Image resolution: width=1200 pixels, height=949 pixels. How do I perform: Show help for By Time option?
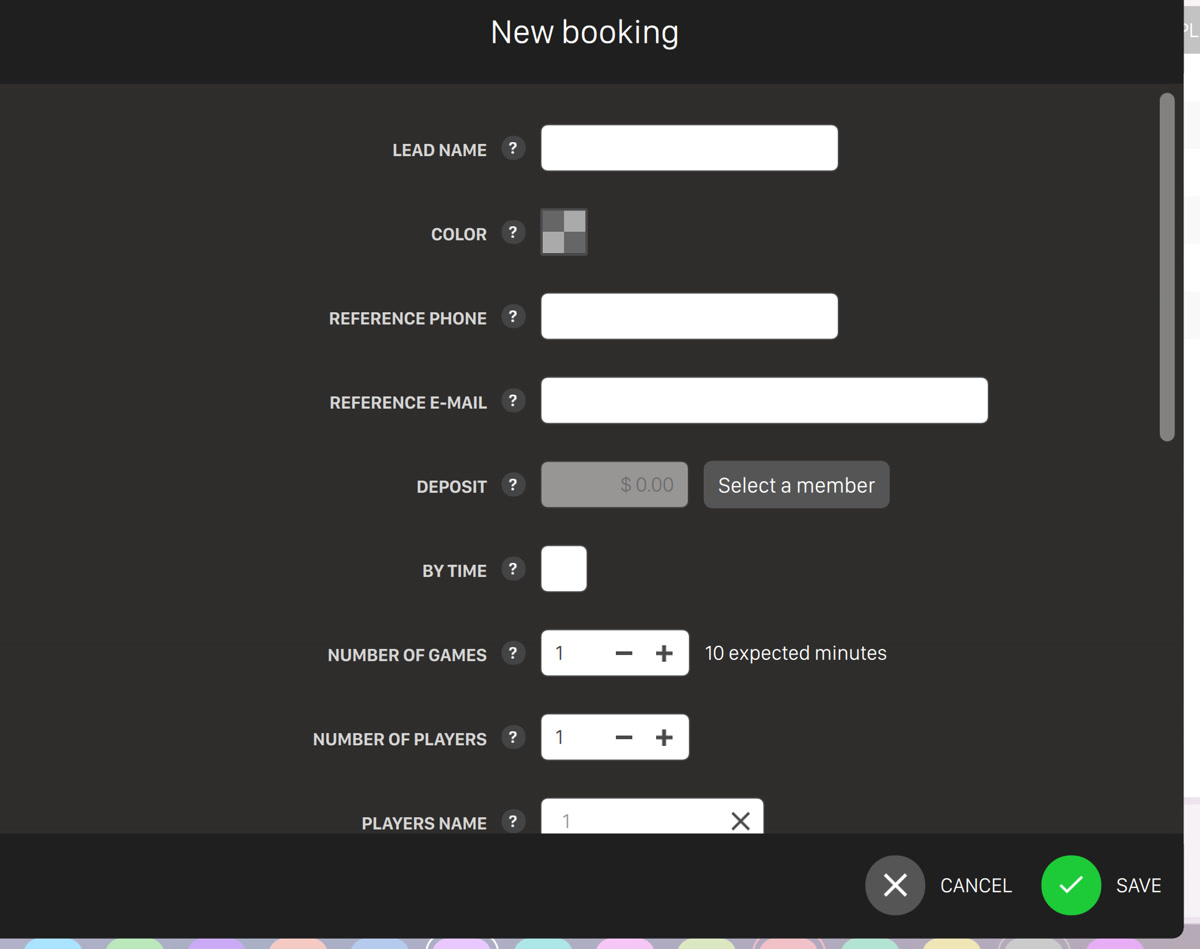tap(513, 569)
